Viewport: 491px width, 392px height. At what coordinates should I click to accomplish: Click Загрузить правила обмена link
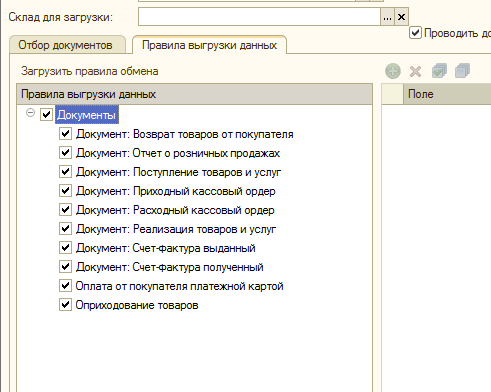coord(90,71)
